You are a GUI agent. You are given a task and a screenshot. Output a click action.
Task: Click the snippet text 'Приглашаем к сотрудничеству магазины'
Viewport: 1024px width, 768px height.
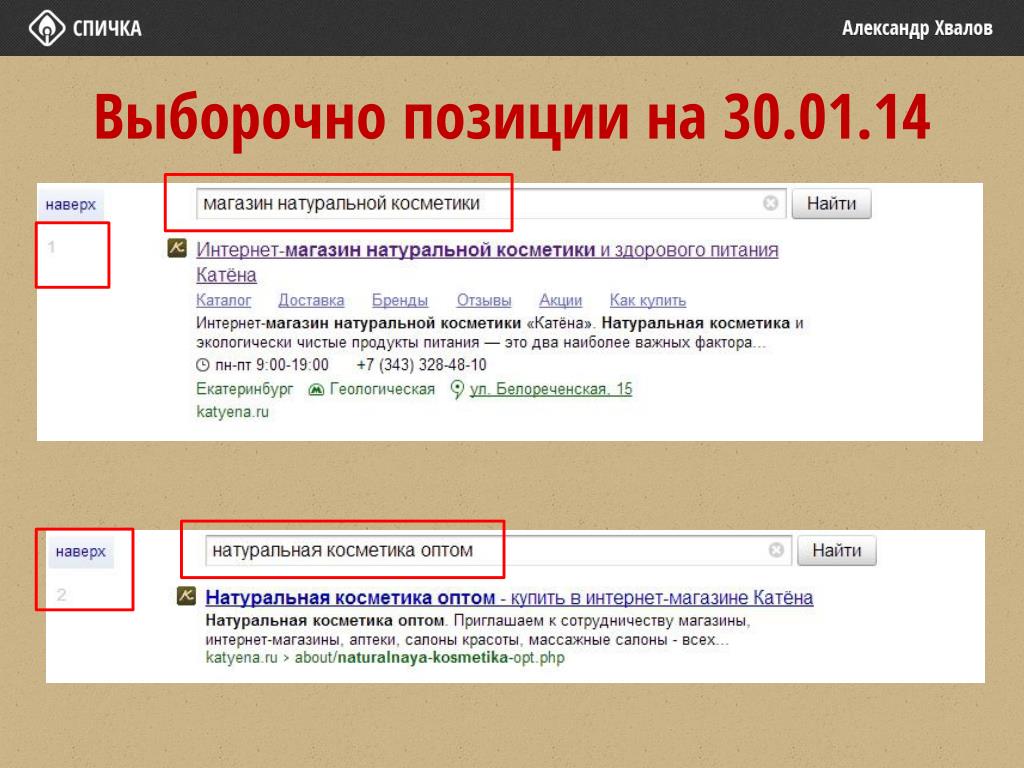(x=601, y=620)
